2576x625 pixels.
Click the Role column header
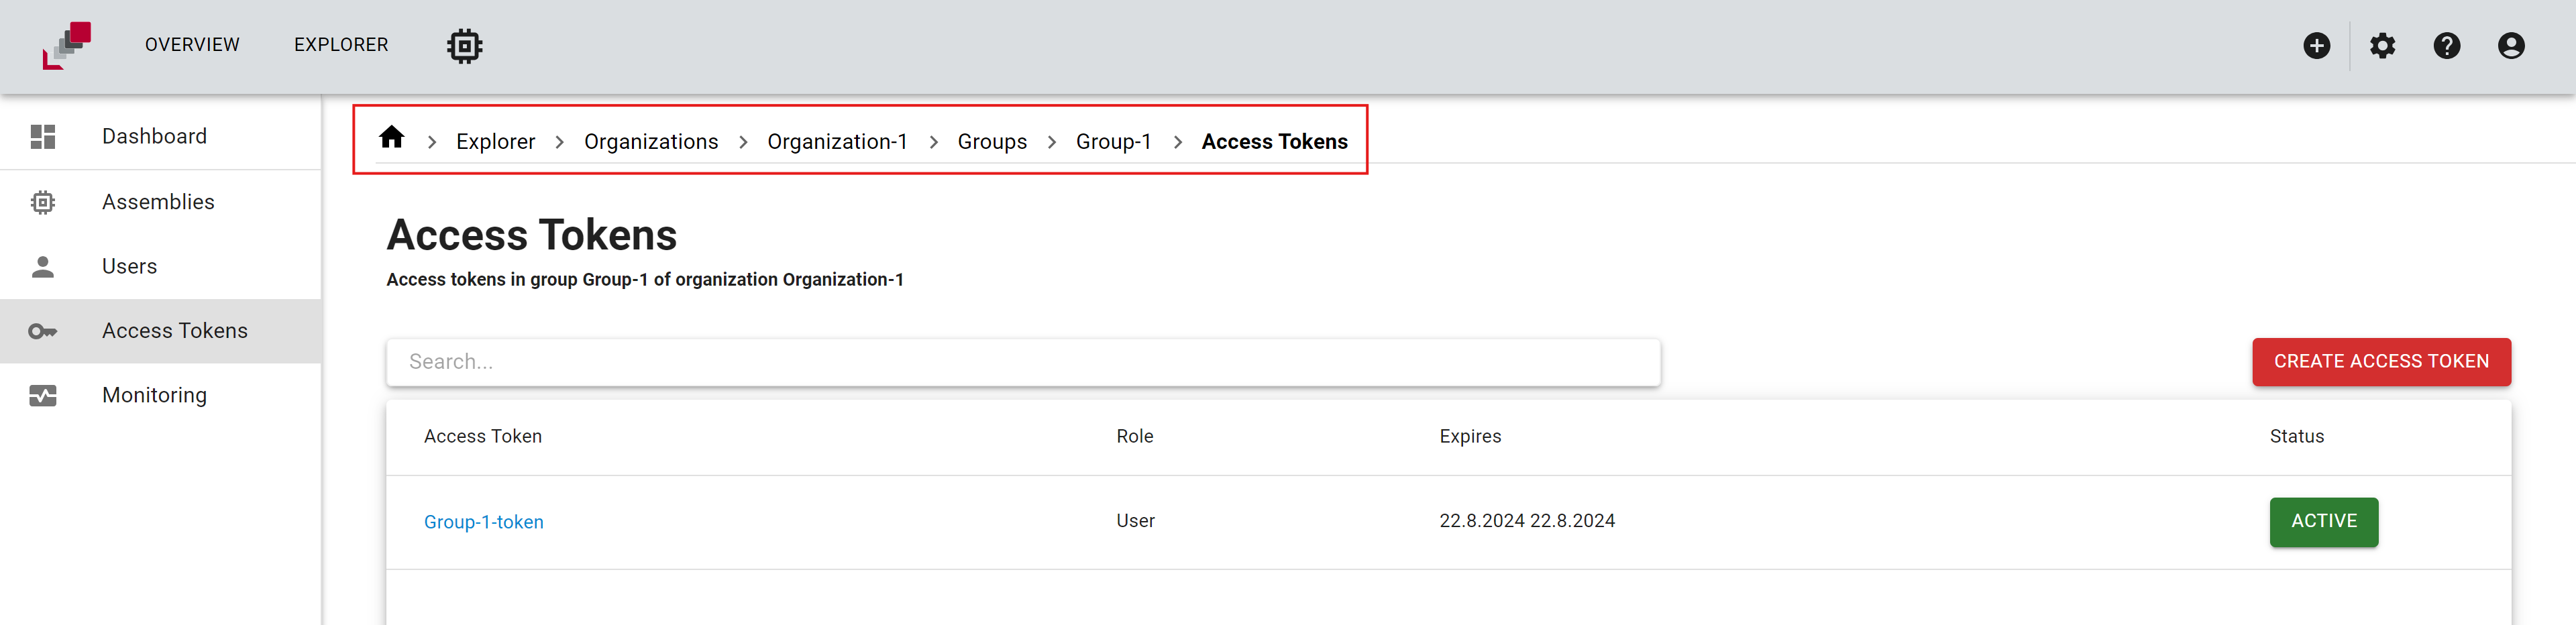click(1135, 437)
